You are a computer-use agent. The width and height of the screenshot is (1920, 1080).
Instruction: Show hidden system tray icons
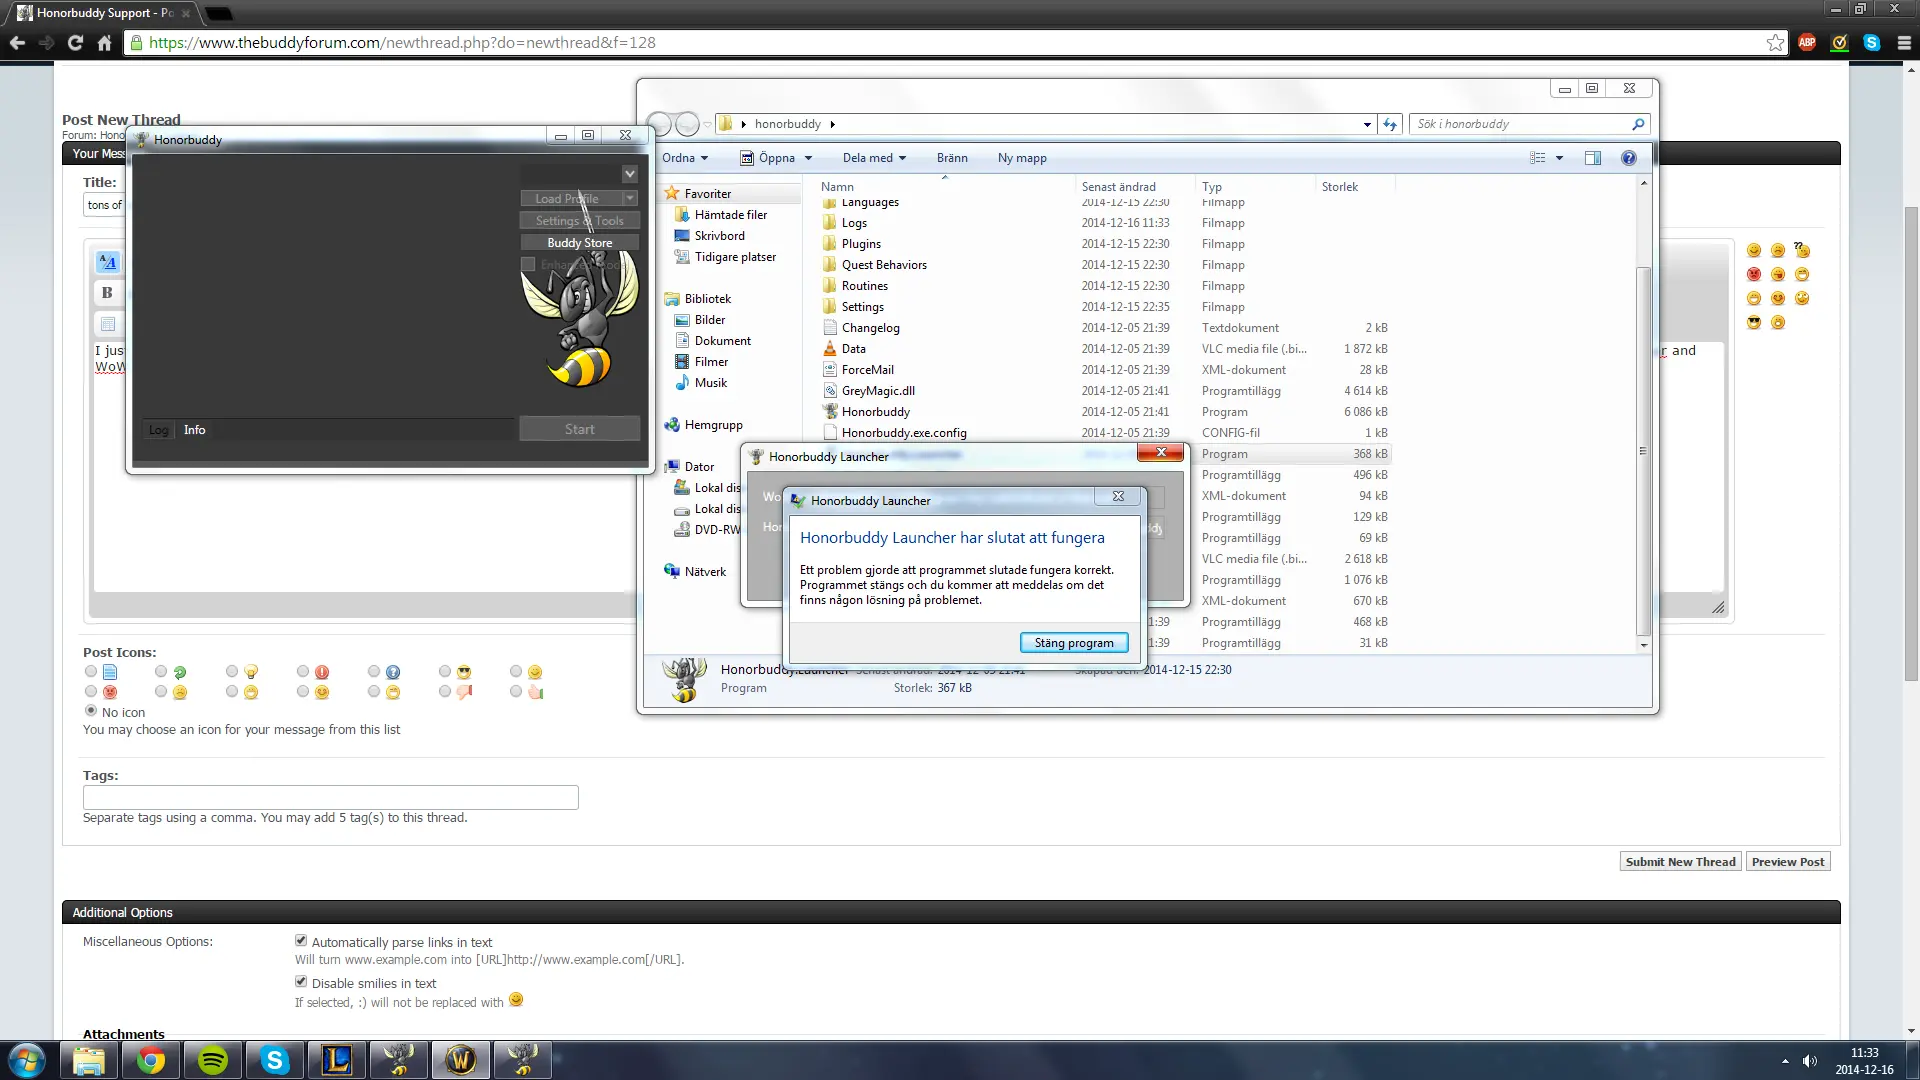[1785, 1061]
